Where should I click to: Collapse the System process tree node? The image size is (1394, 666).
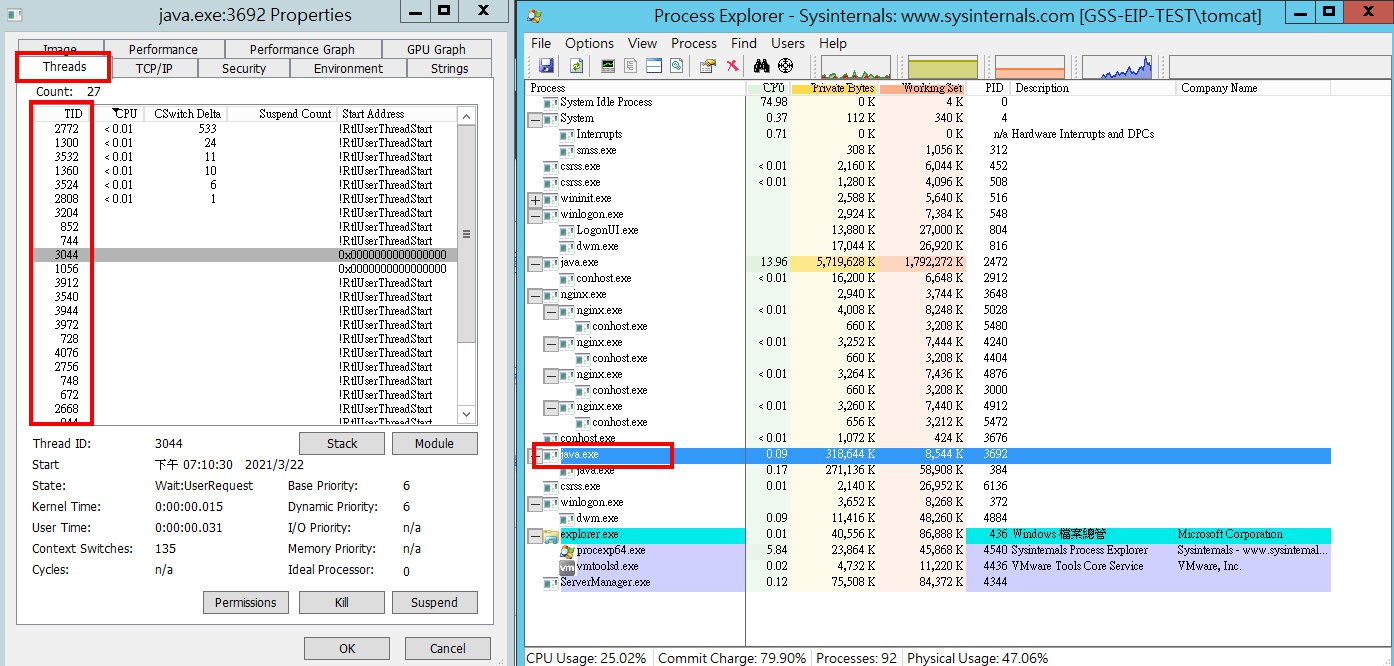pos(535,119)
